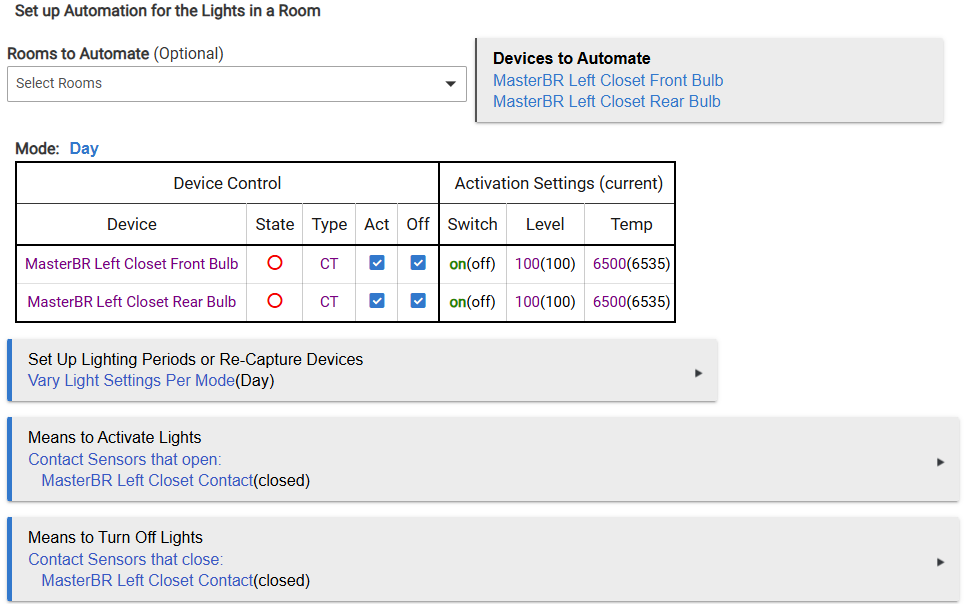Toggle Act checkbox for Rear Bulb
The height and width of the screenshot is (604, 966).
377,301
